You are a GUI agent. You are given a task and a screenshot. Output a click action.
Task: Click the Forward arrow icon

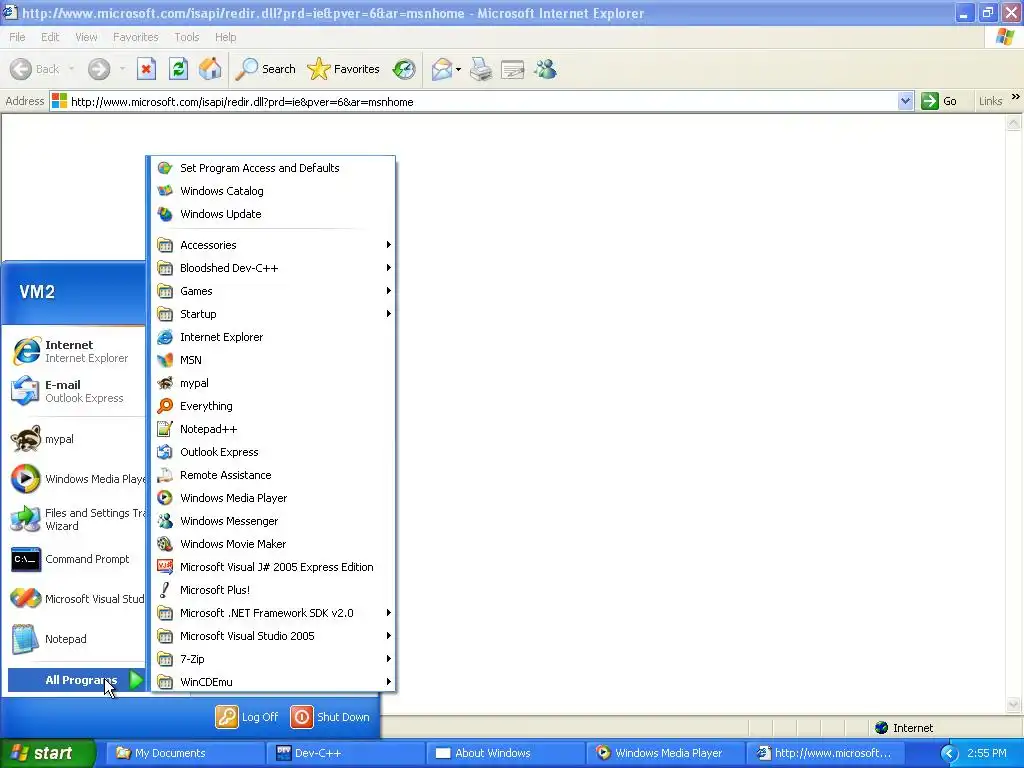click(x=99, y=69)
